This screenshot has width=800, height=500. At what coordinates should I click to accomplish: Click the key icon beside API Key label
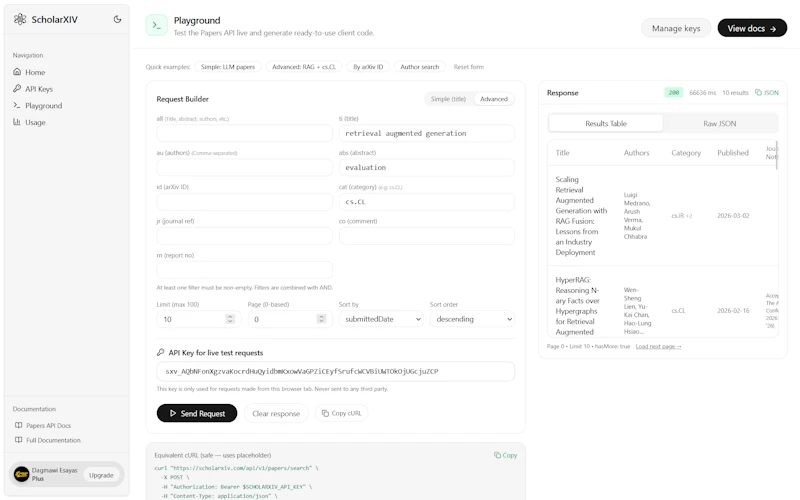[161, 353]
